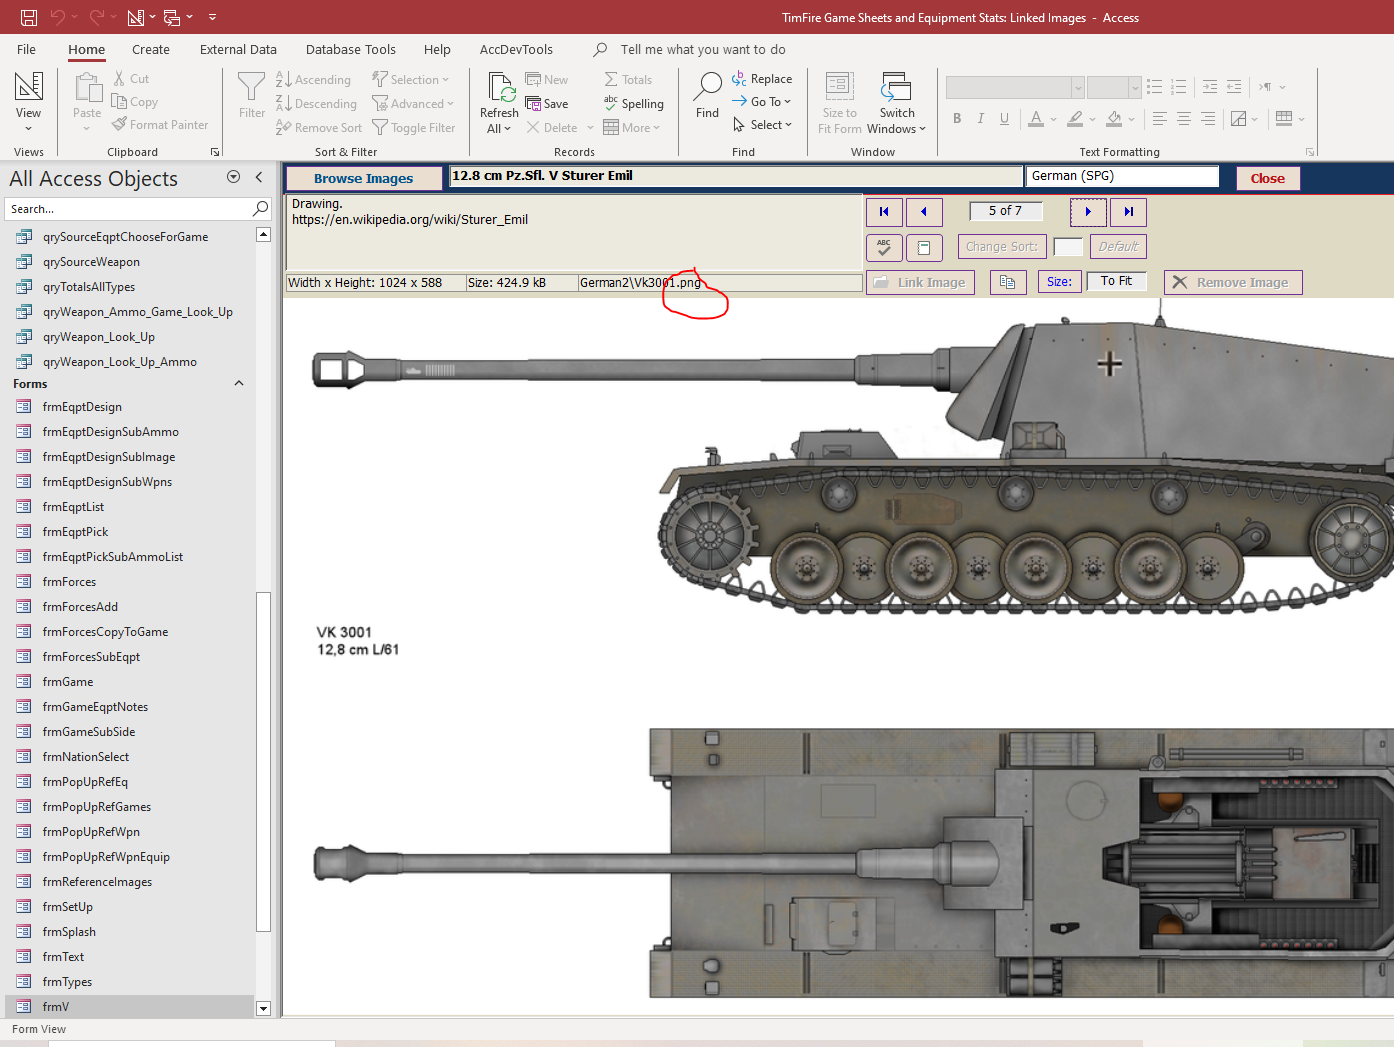
Task: Open More dropdown in Records group
Action: (x=631, y=128)
